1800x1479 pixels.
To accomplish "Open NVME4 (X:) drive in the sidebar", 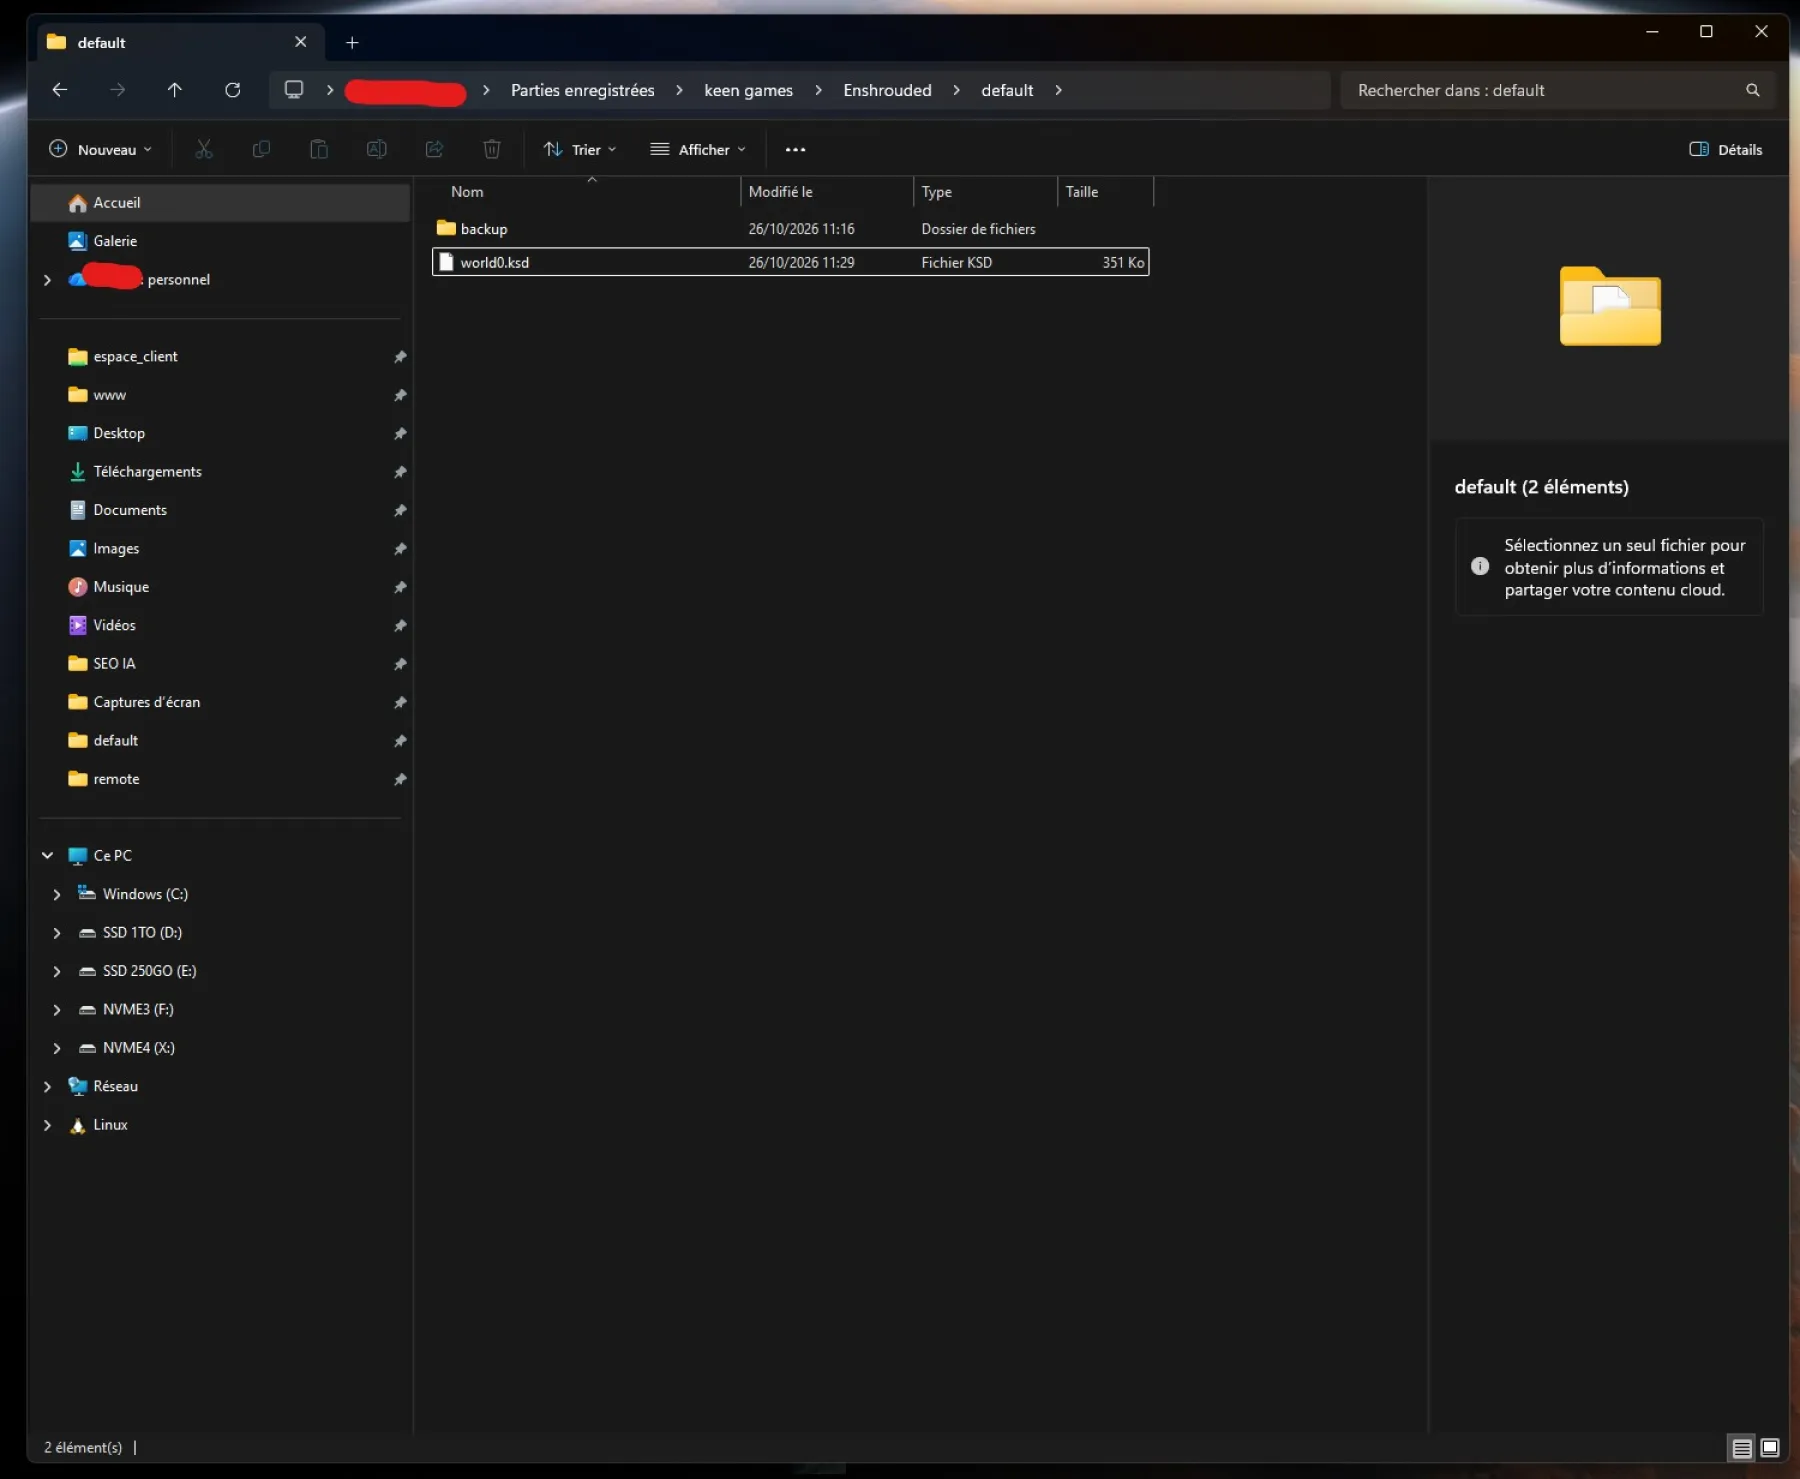I will tap(138, 1048).
